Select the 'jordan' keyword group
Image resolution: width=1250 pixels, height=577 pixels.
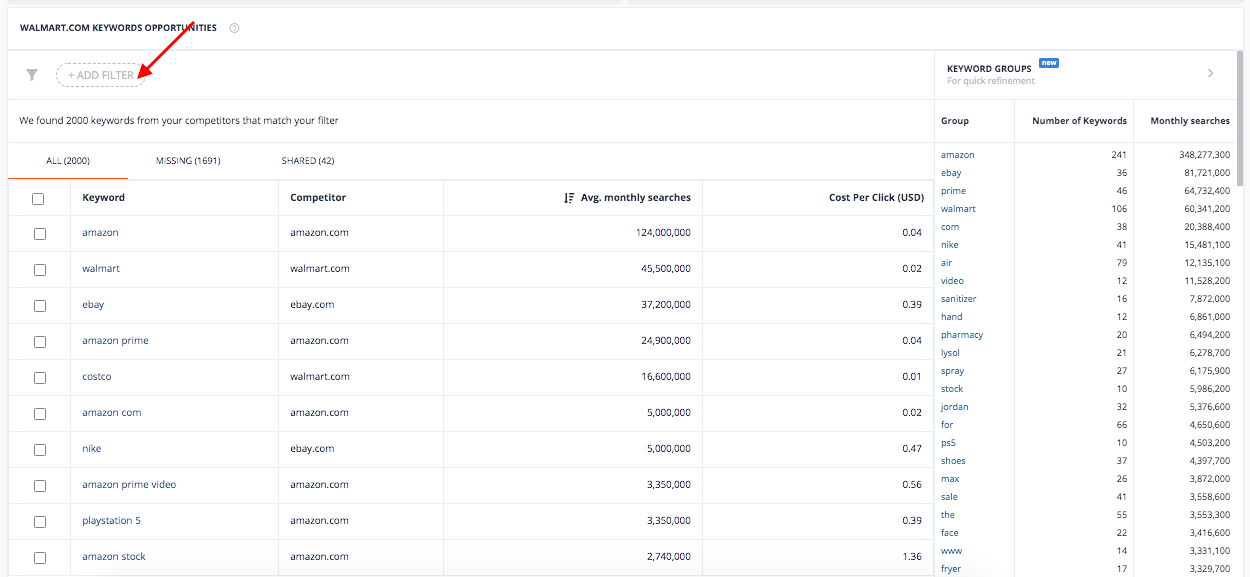[x=955, y=407]
